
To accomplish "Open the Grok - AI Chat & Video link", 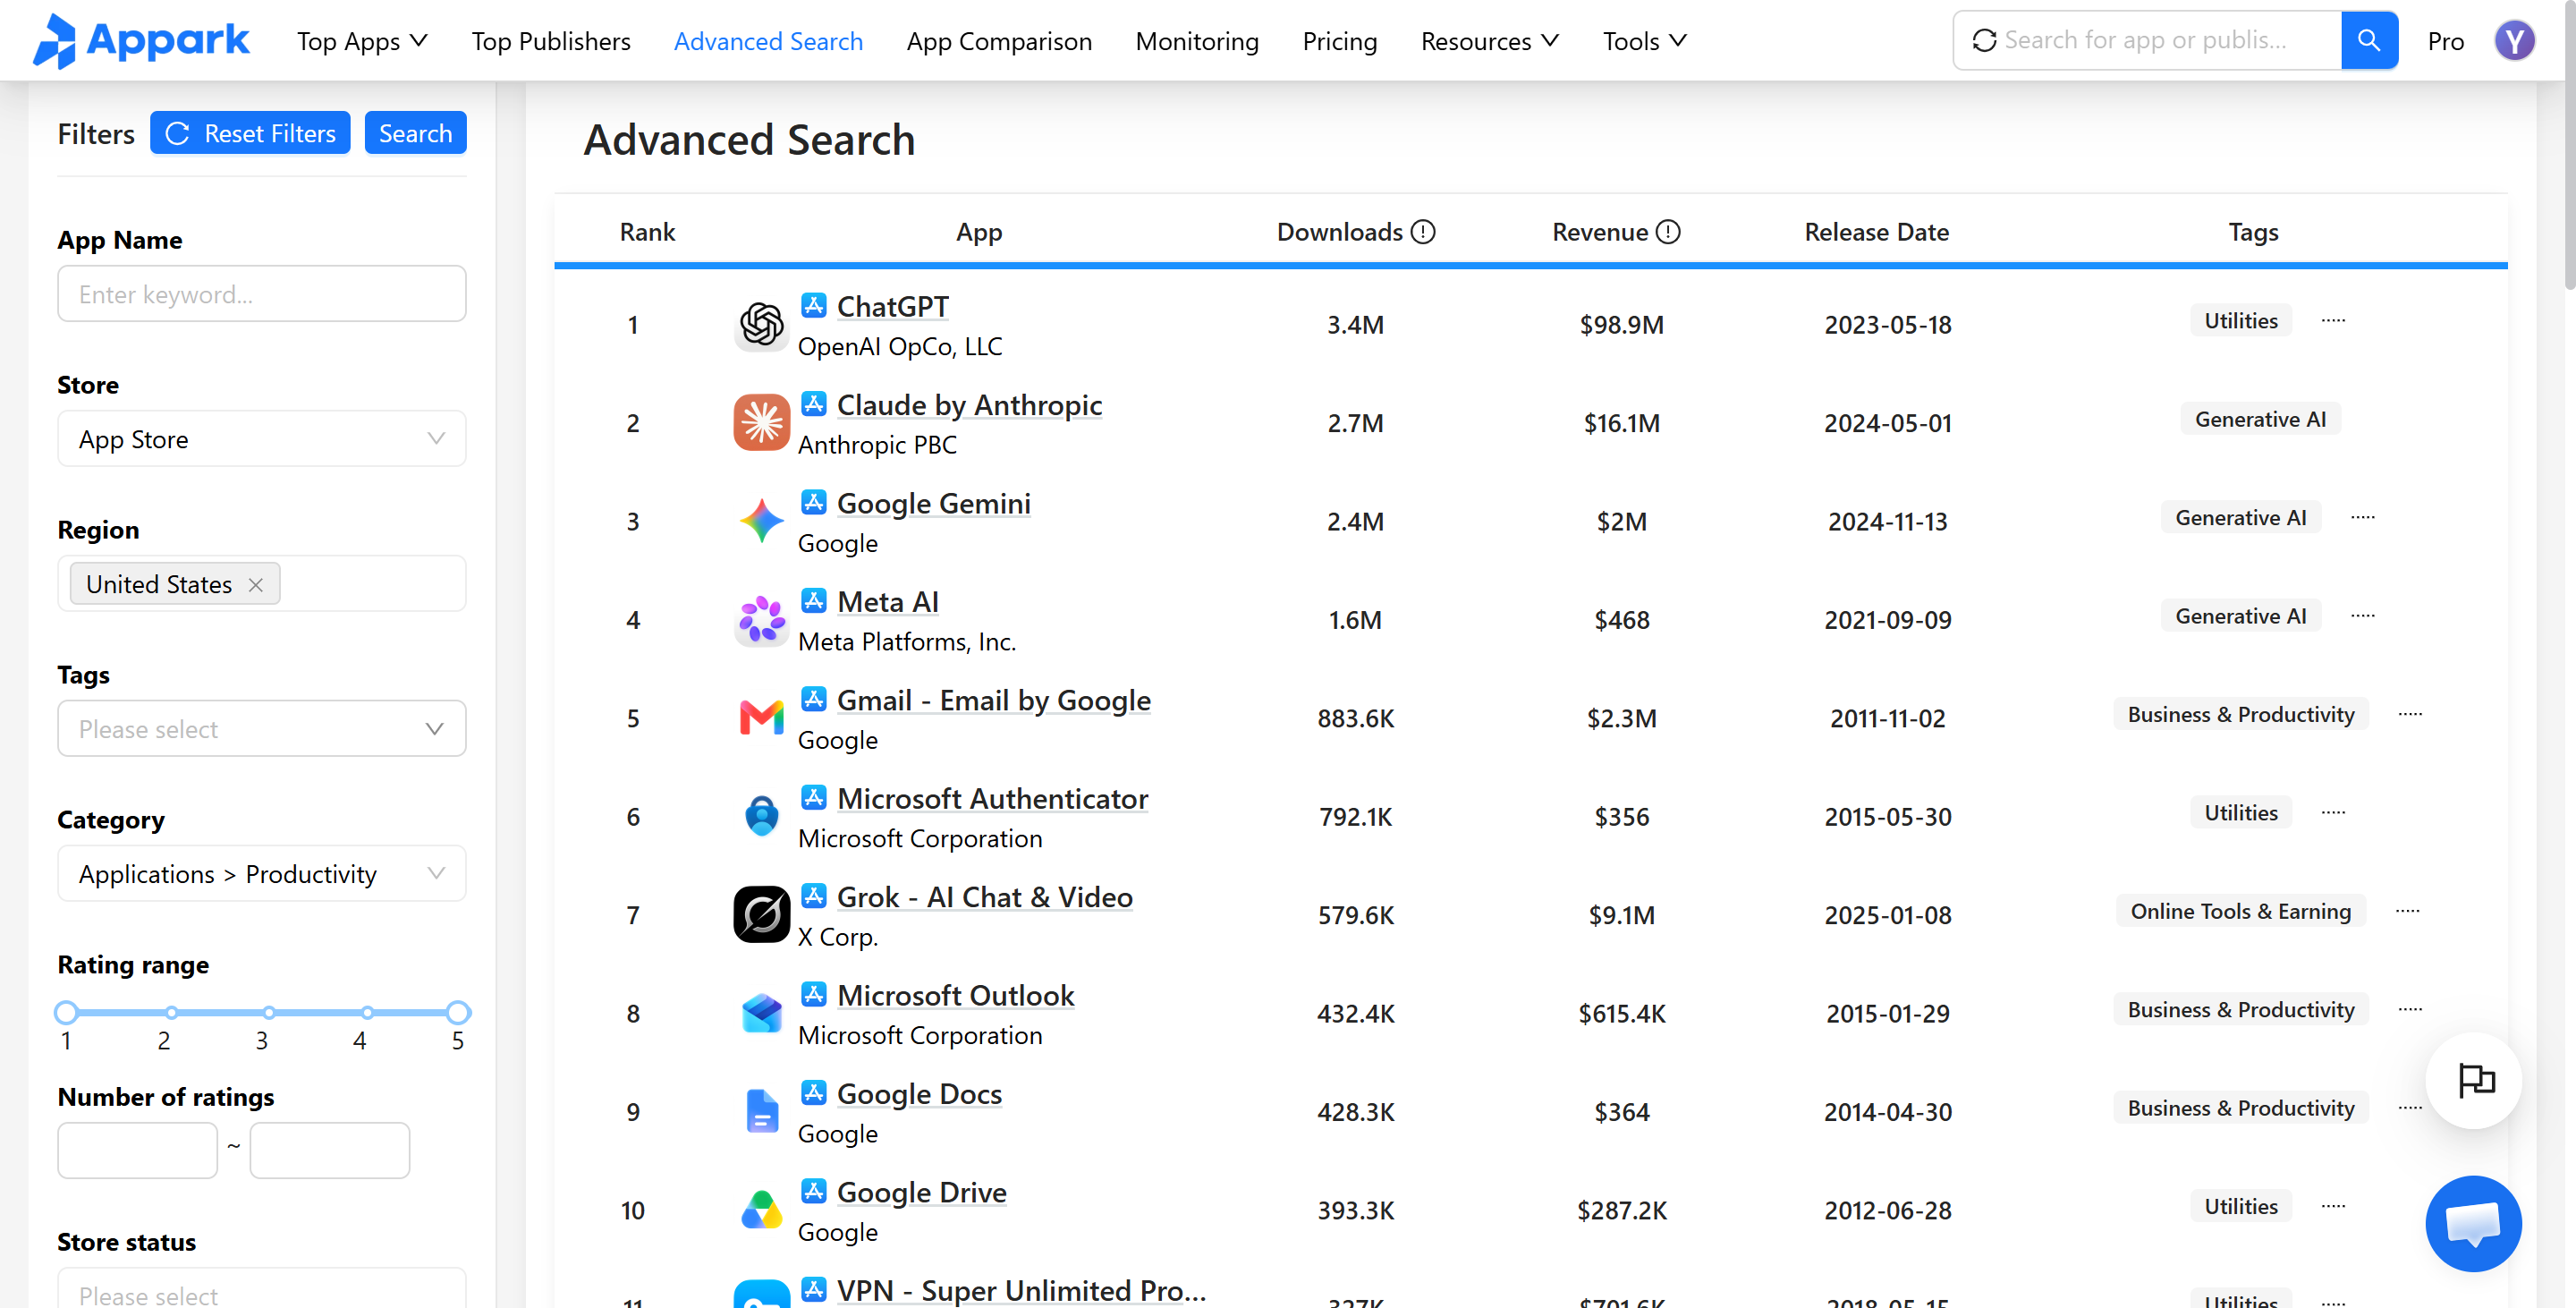I will pyautogui.click(x=984, y=897).
